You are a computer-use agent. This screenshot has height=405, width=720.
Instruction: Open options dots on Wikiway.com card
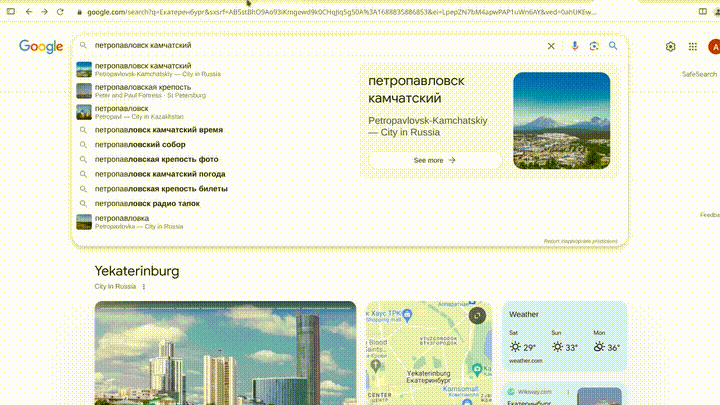[x=568, y=392]
